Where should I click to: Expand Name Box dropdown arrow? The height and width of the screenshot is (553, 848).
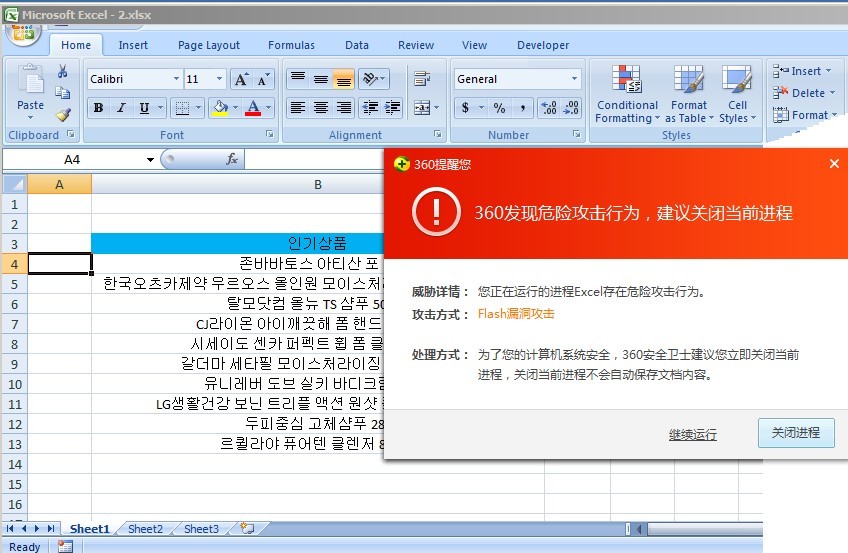pyautogui.click(x=150, y=159)
